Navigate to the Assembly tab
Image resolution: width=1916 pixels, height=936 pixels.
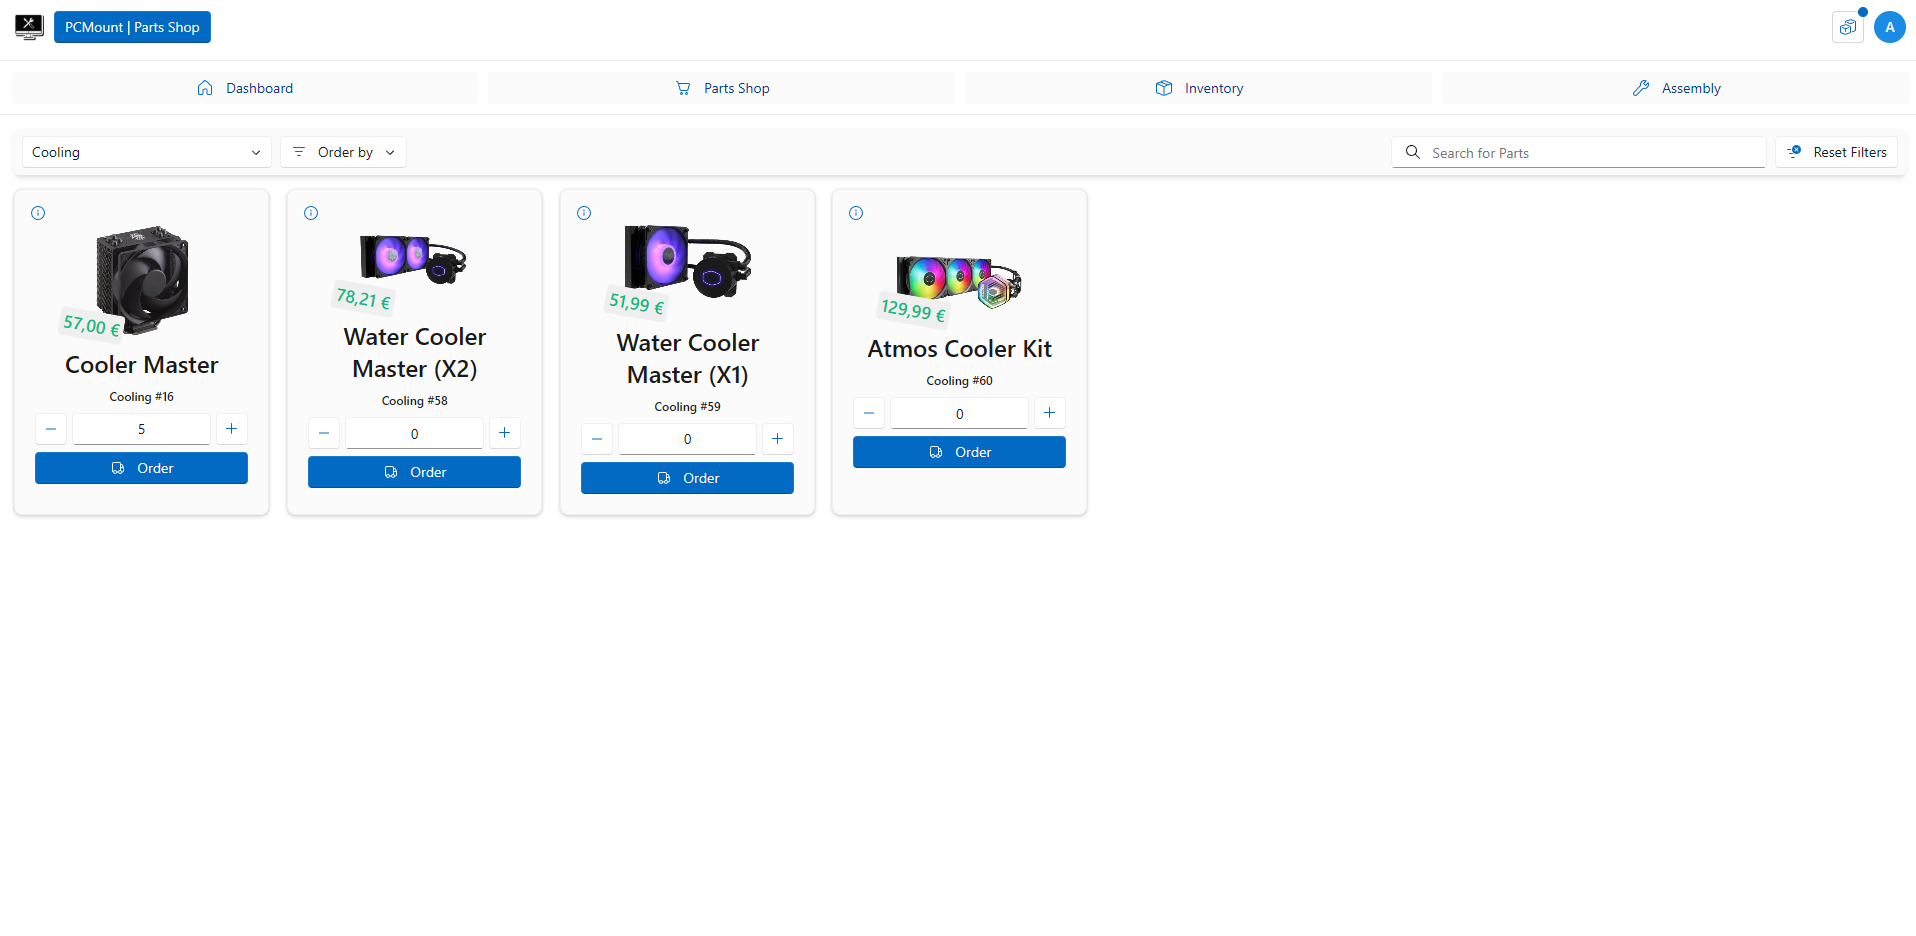tap(1675, 88)
